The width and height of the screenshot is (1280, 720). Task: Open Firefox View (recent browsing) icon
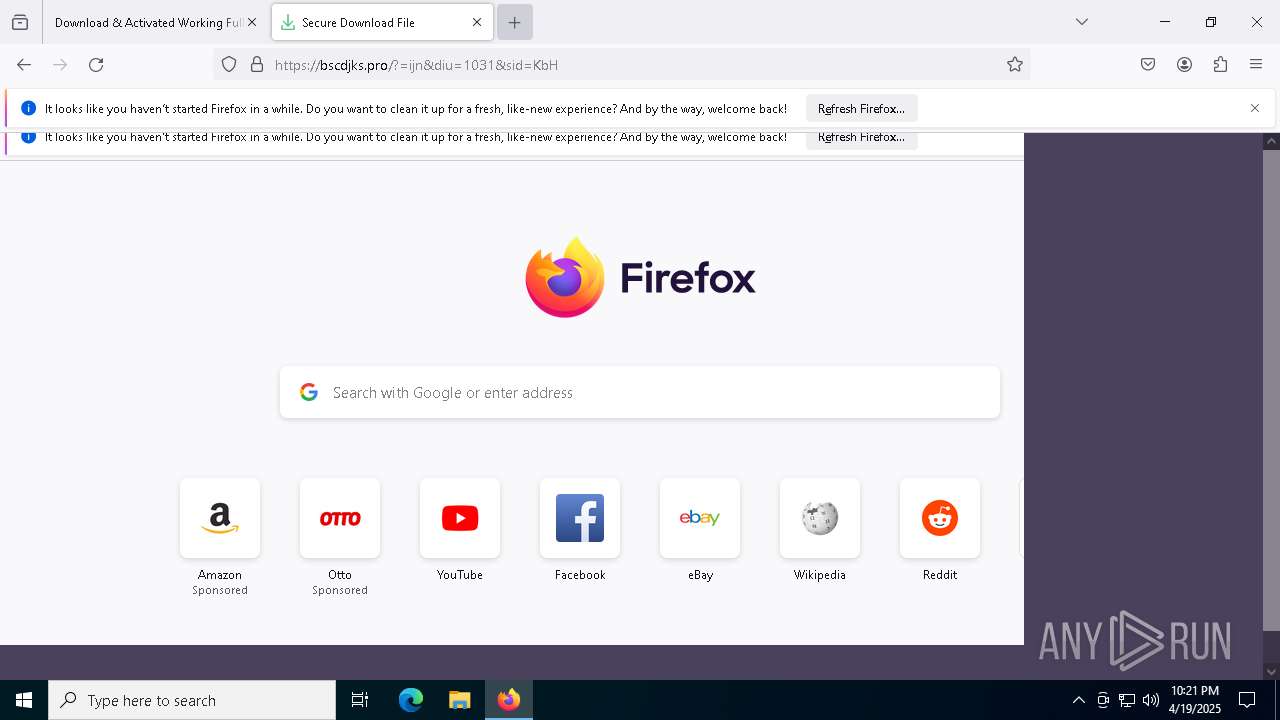click(x=20, y=22)
